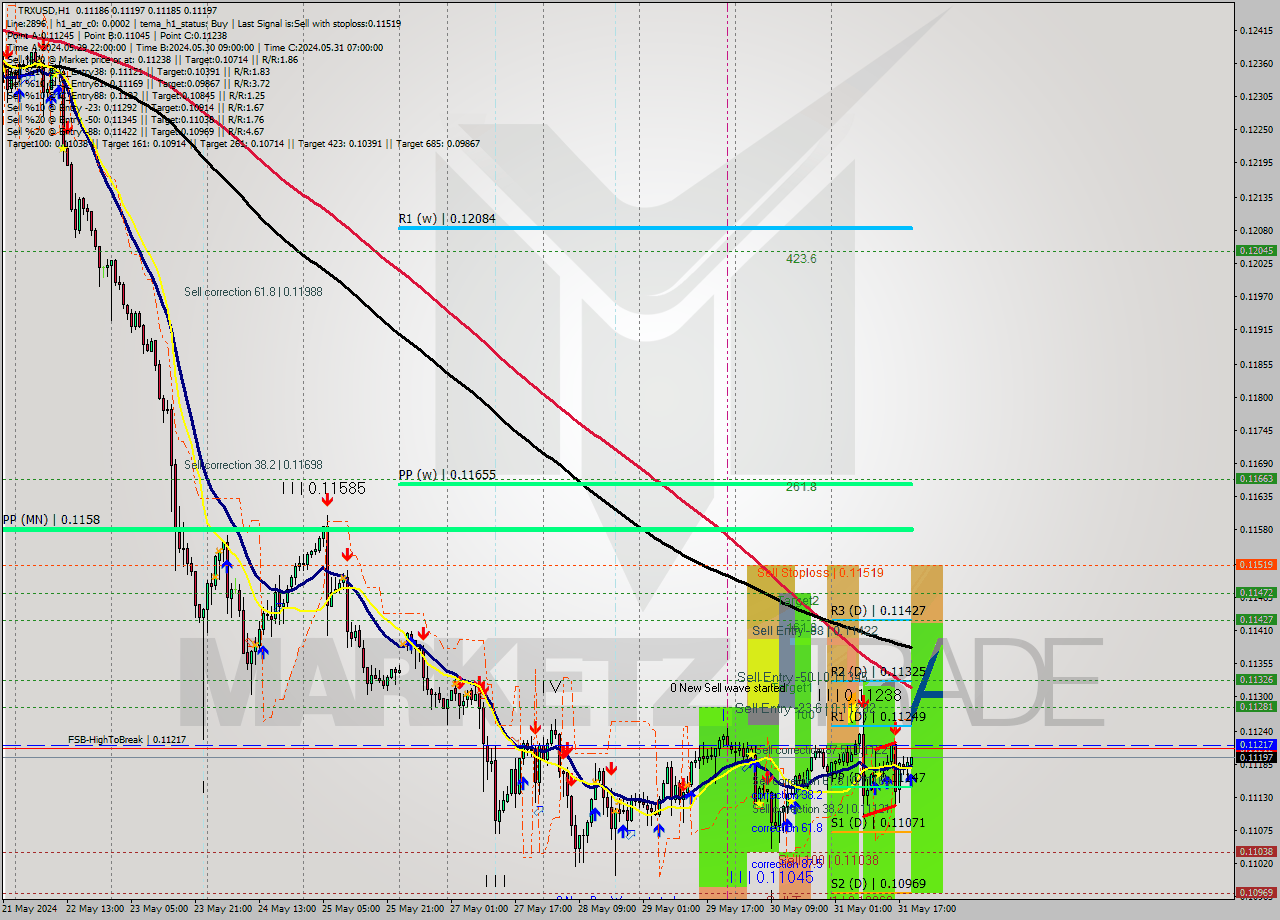The height and width of the screenshot is (920, 1280).
Task: Click the 0.12415 price scale value
Action: click(1256, 30)
